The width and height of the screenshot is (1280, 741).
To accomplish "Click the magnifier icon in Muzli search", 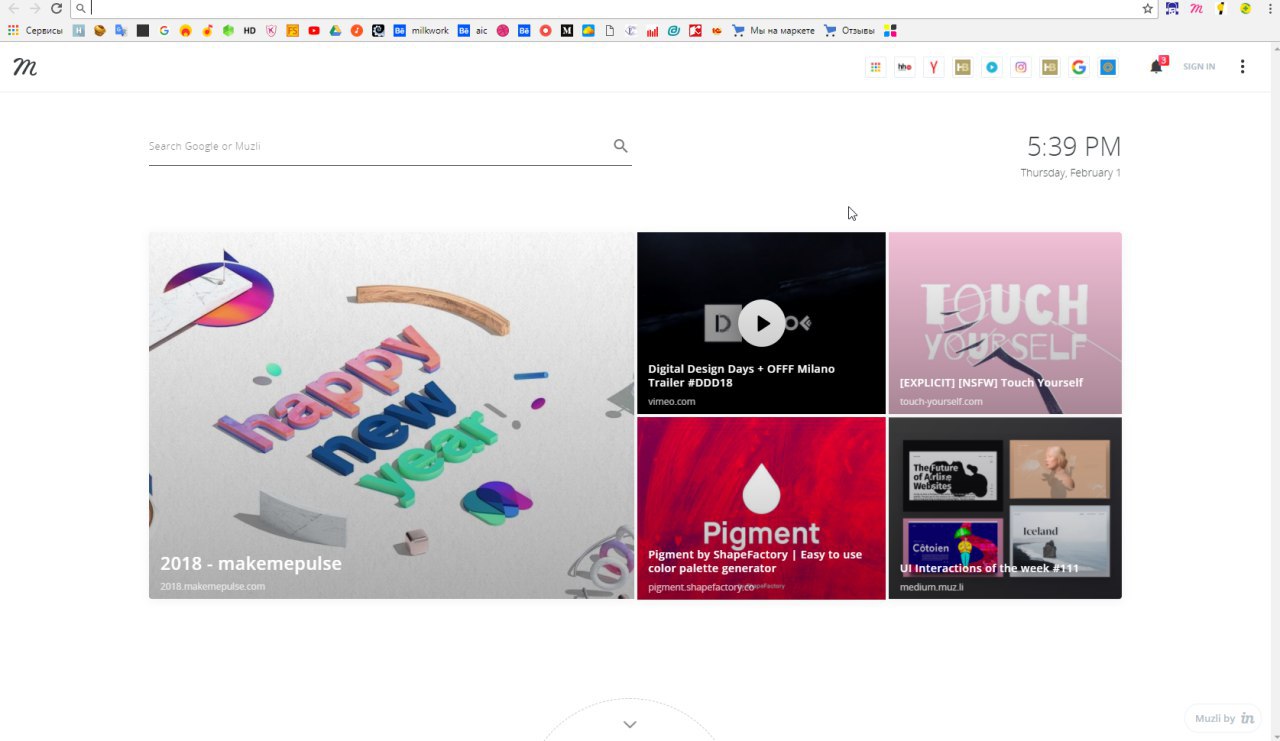I will pyautogui.click(x=621, y=146).
